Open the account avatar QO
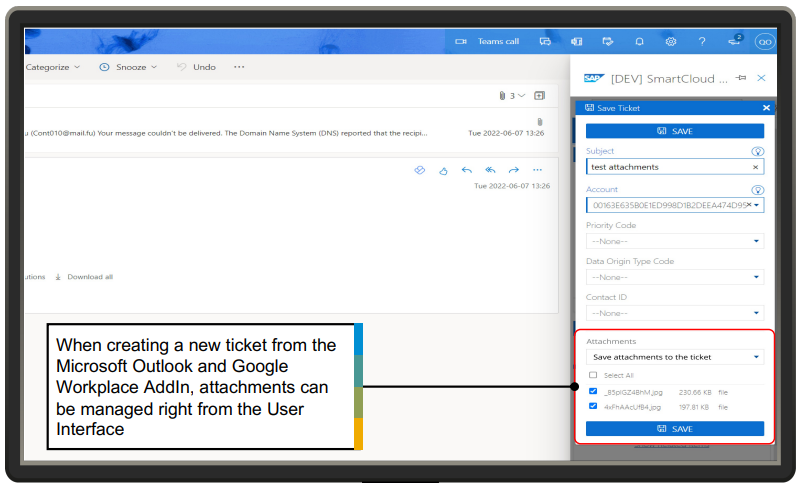 point(765,42)
